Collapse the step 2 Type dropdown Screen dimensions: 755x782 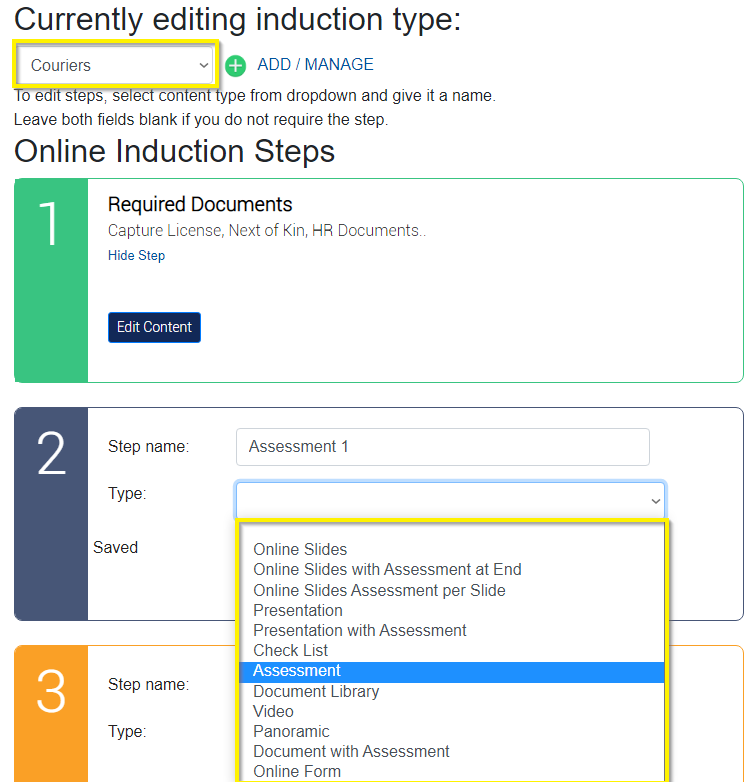tap(450, 500)
